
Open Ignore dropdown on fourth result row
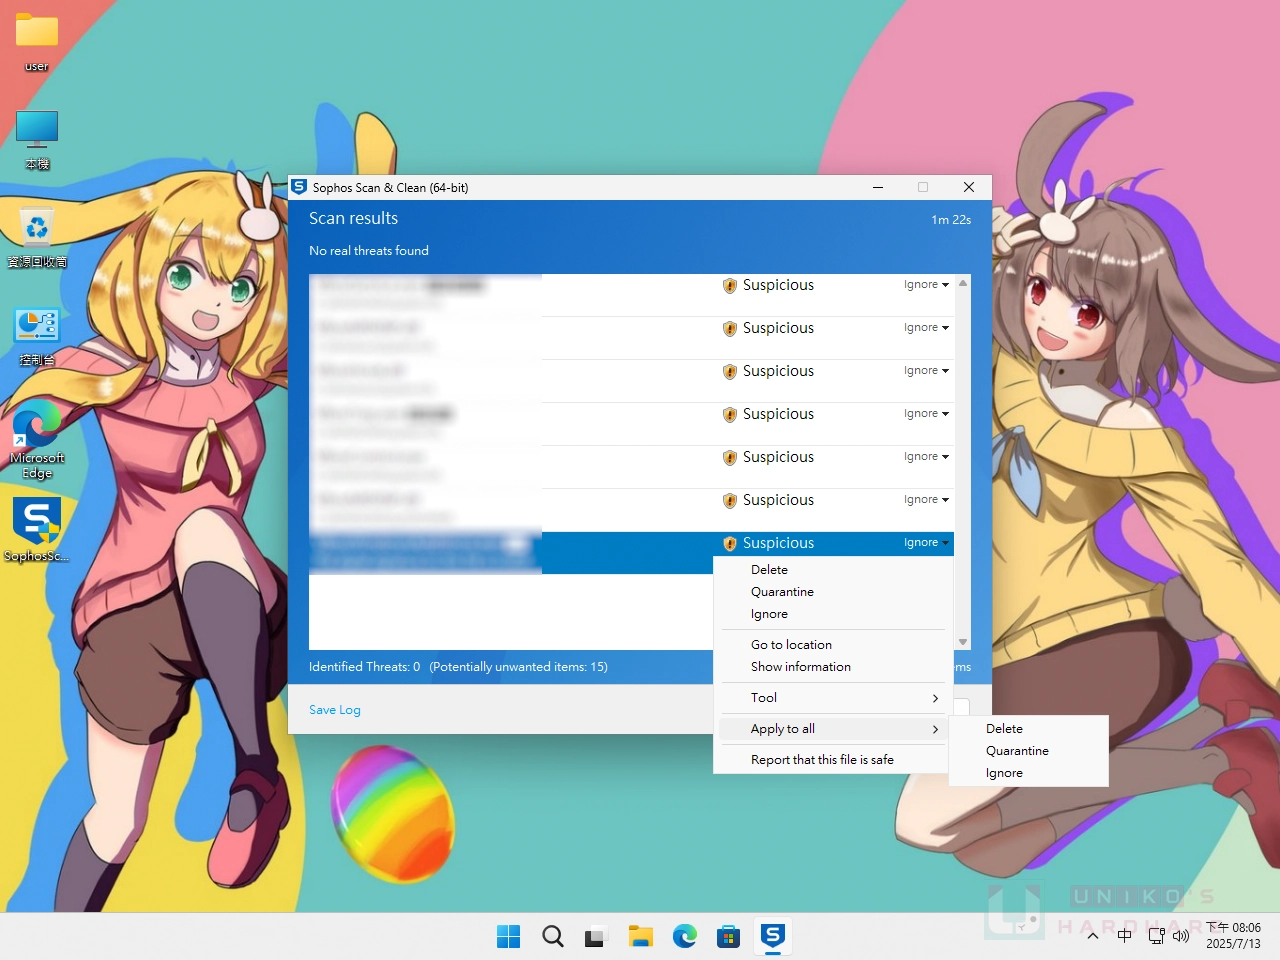coord(926,414)
